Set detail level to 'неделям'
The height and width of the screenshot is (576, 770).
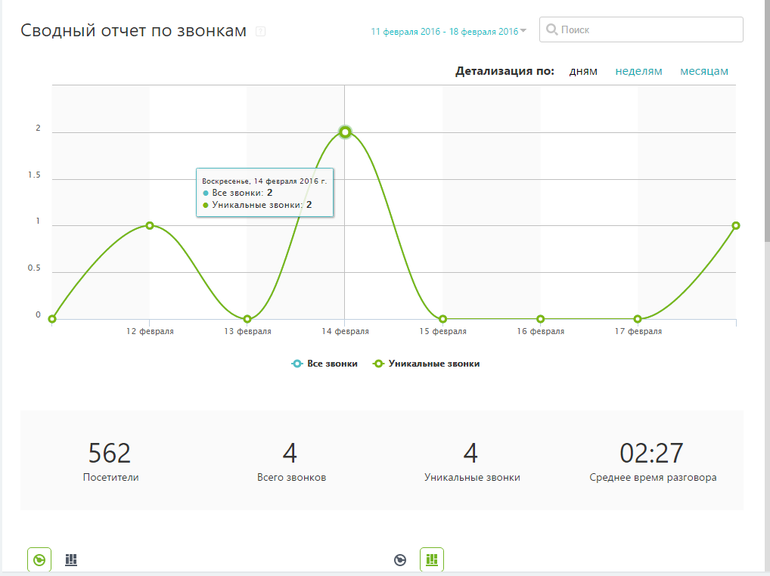point(638,71)
